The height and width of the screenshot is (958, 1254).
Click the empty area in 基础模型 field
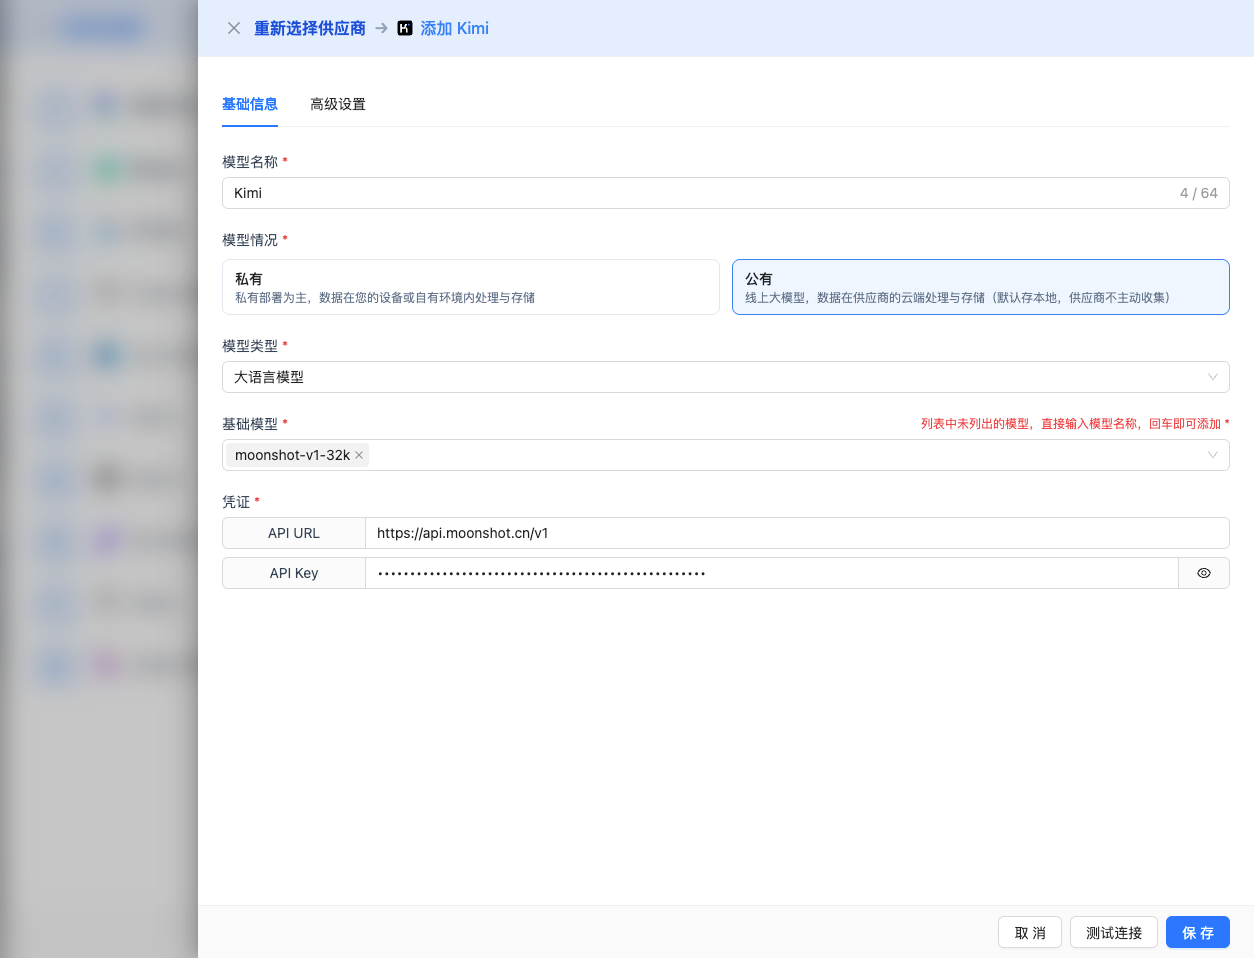780,455
